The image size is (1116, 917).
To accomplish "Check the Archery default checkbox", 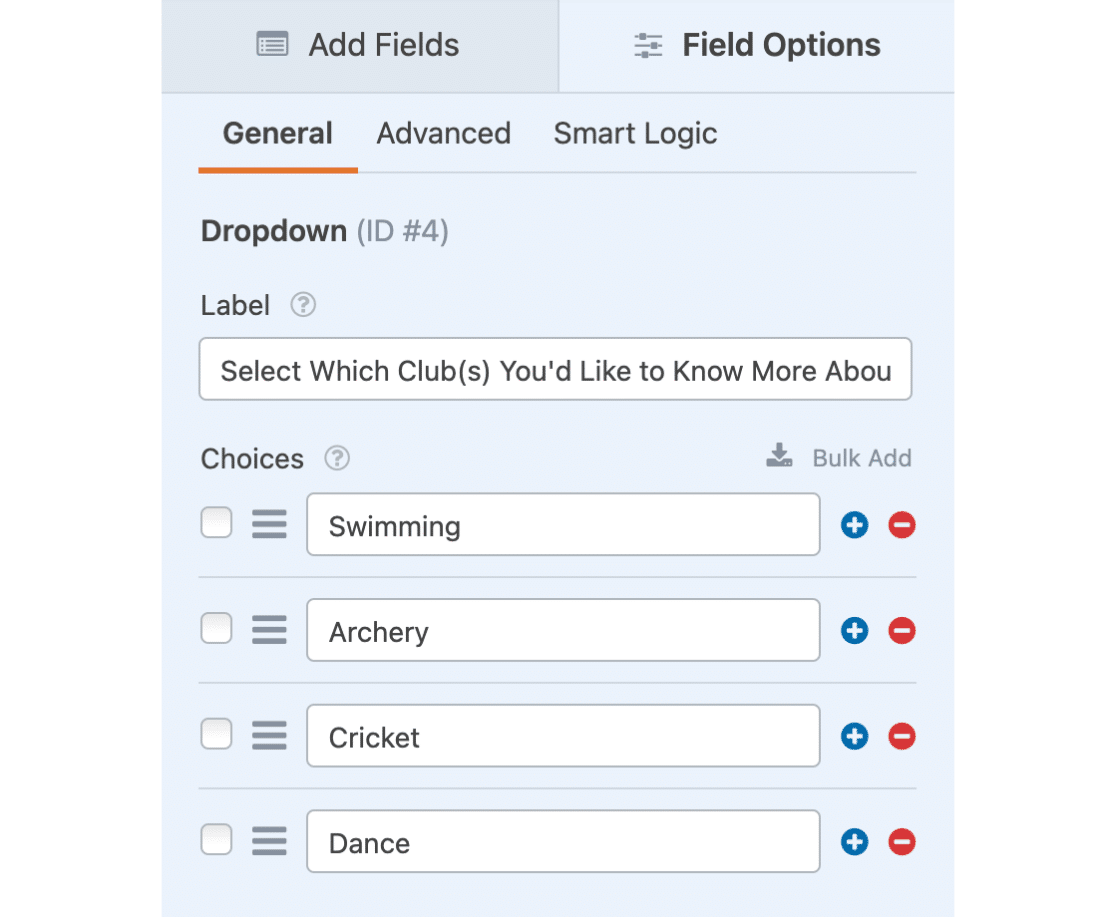I will pyautogui.click(x=216, y=628).
